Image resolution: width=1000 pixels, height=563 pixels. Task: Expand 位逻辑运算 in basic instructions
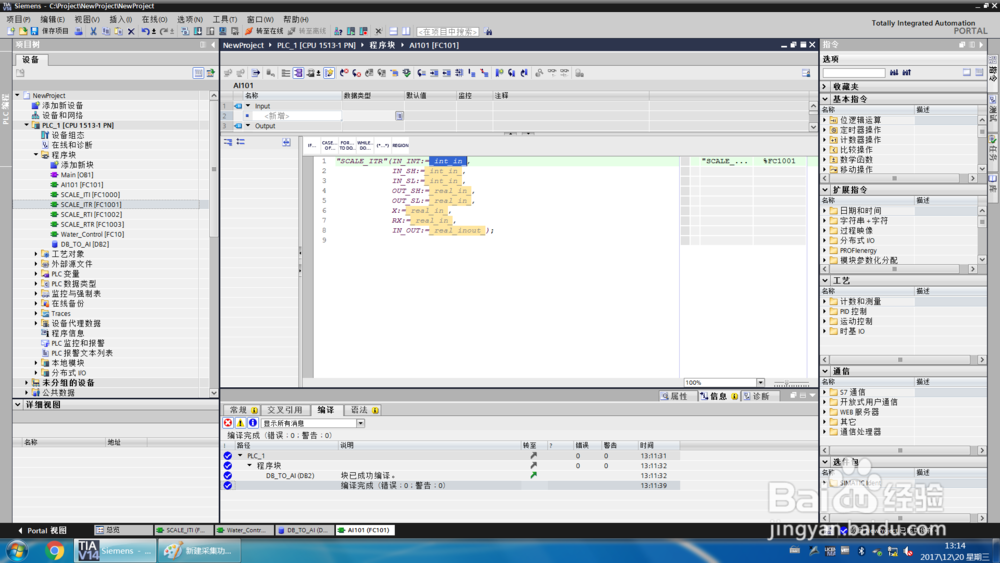825,120
